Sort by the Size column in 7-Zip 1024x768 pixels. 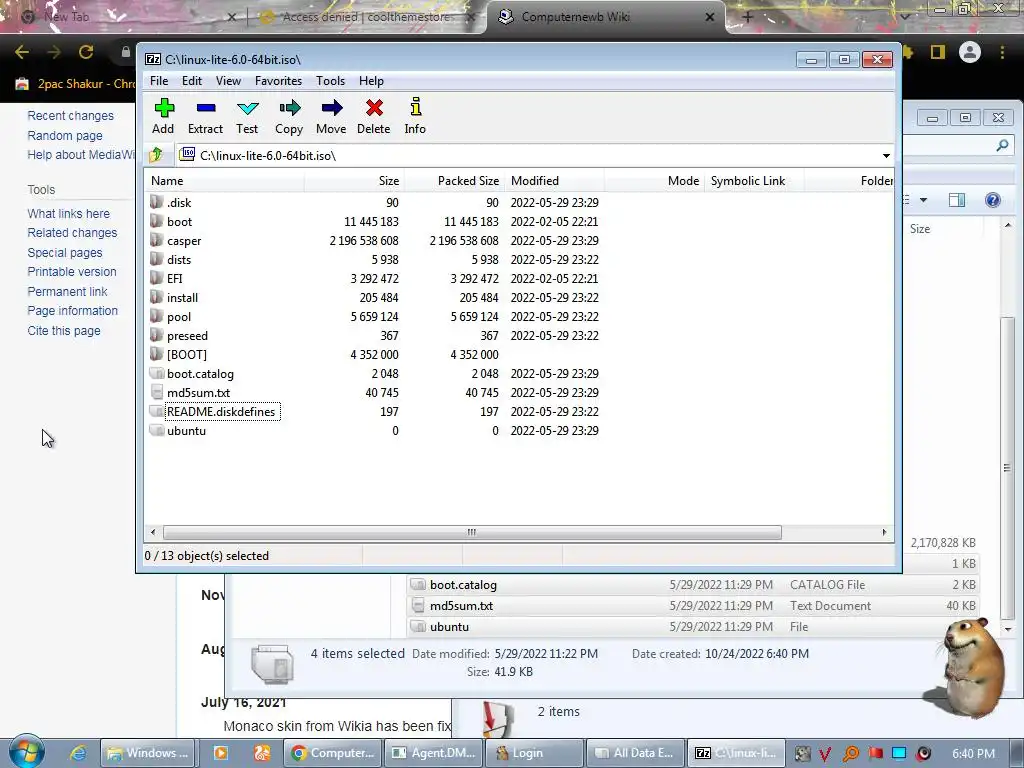[354, 181]
